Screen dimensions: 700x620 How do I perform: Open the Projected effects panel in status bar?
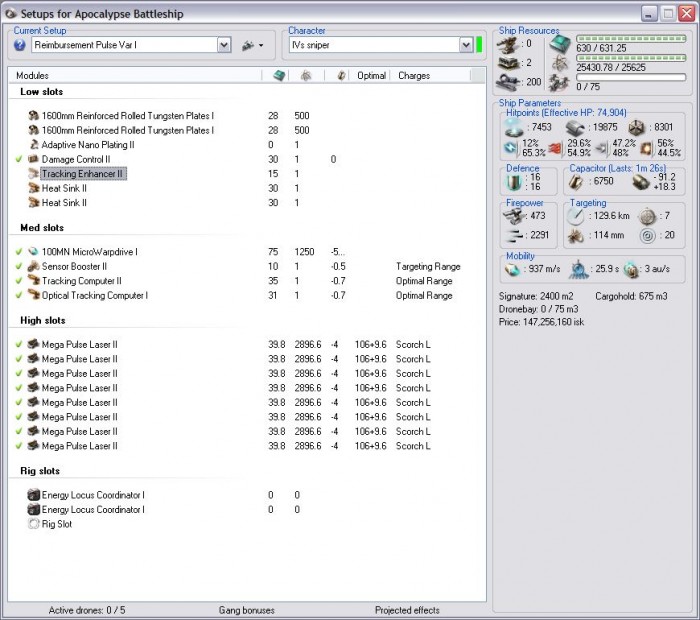[x=406, y=610]
